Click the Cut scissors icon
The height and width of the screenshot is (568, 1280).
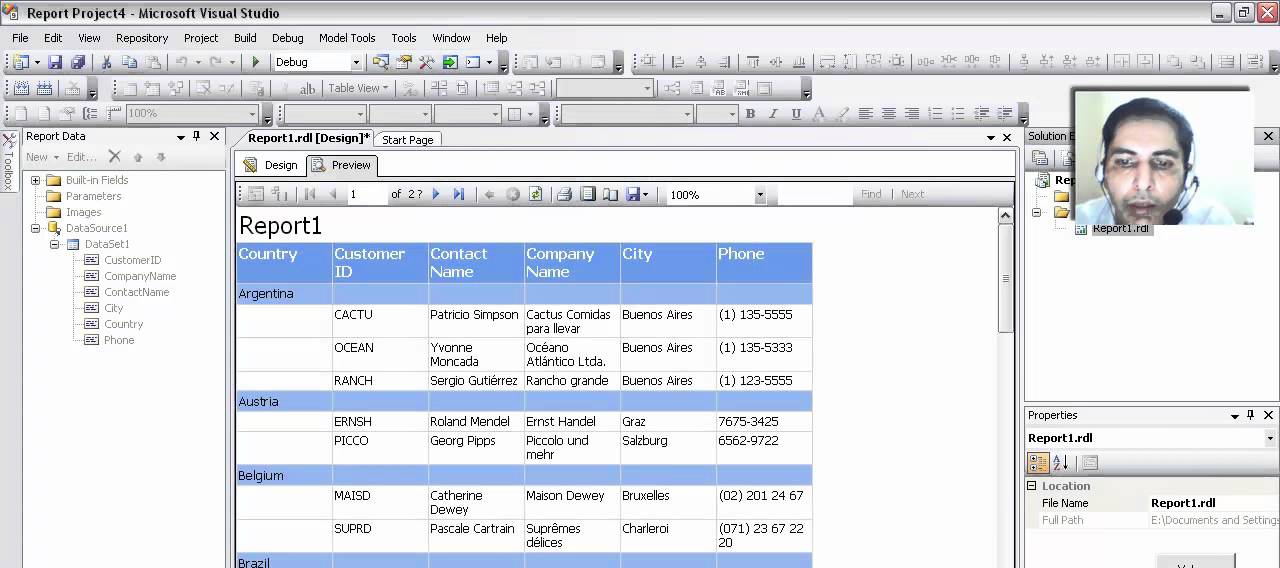tap(106, 62)
